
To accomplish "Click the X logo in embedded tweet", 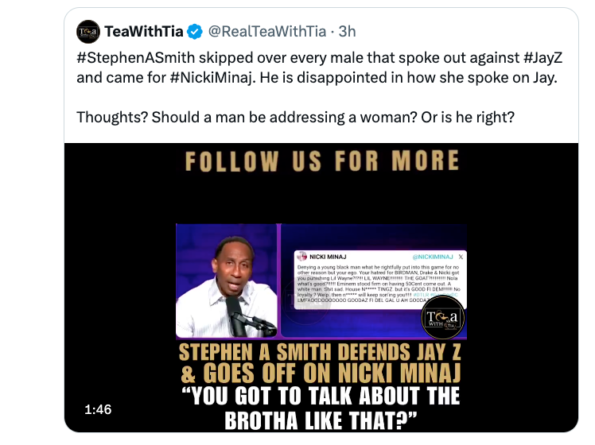I will [461, 257].
